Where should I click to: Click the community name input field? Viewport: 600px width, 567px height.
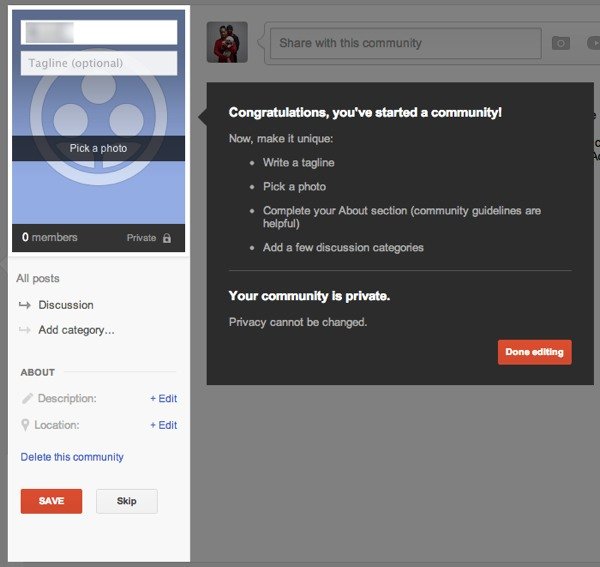(99, 32)
